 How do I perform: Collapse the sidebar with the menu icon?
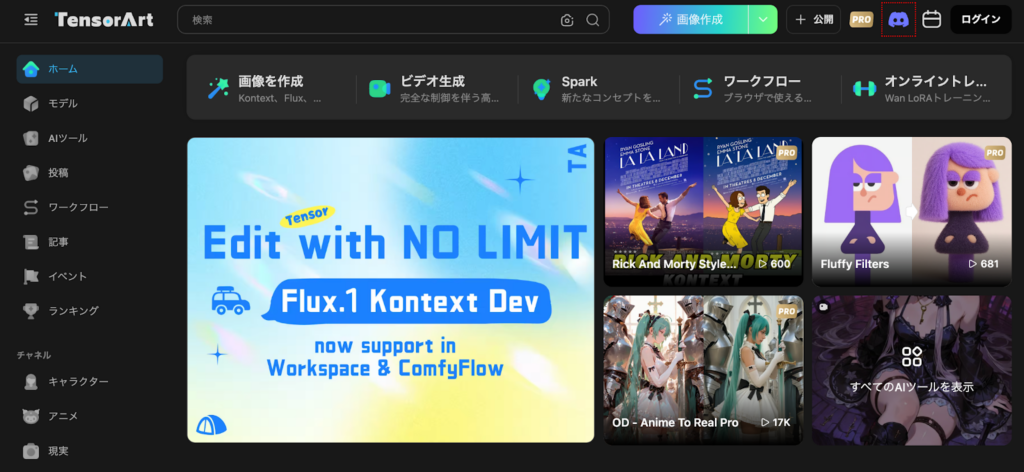click(x=31, y=20)
